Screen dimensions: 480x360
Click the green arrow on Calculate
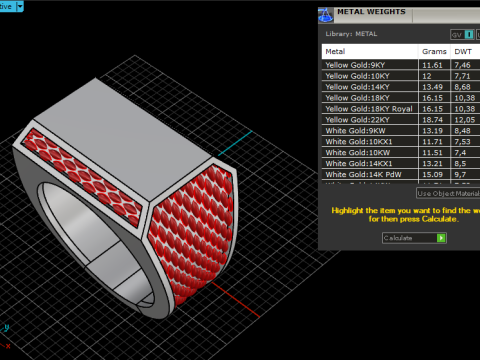441,238
